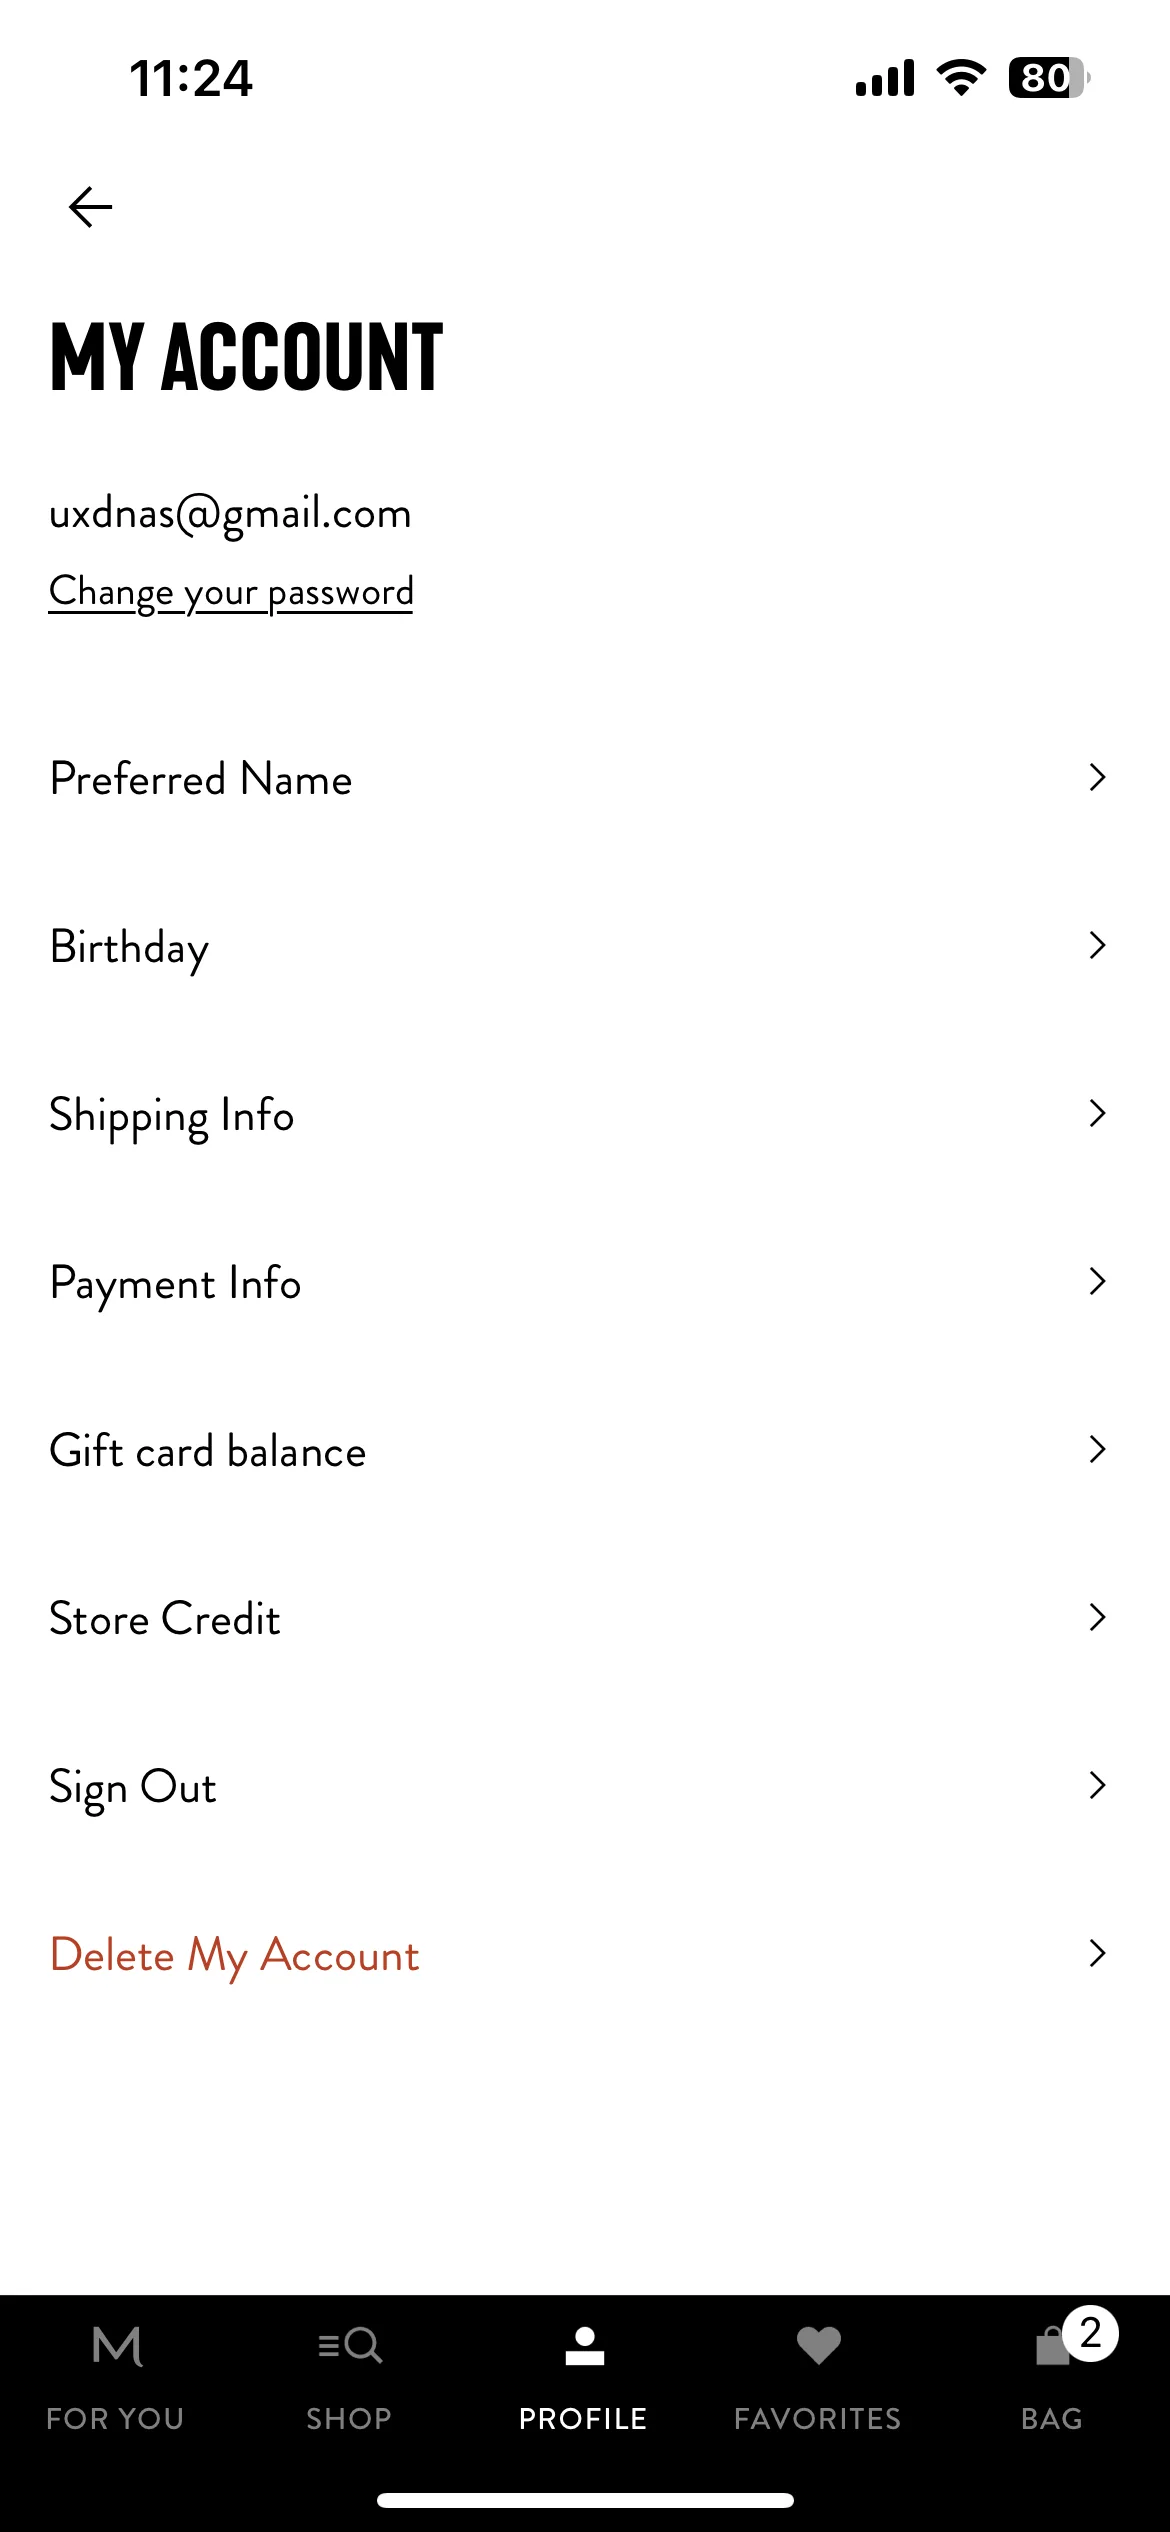Expand the Preferred Name chevron
The image size is (1170, 2532).
(x=1097, y=777)
